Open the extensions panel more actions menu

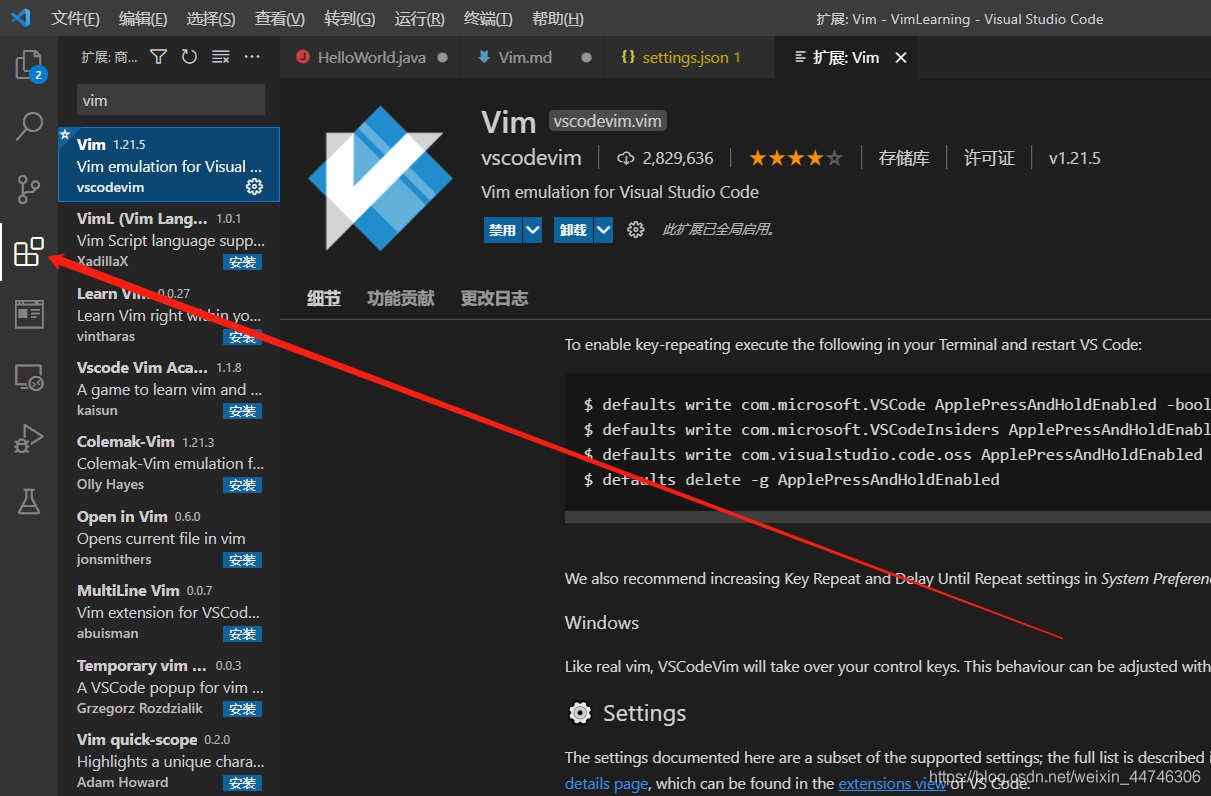click(x=252, y=57)
